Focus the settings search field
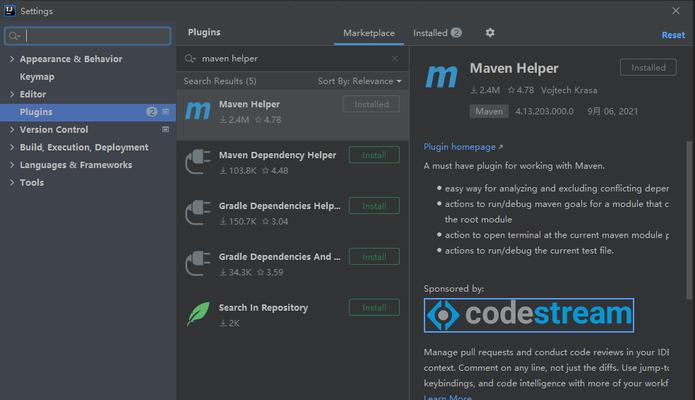The width and height of the screenshot is (695, 400). [x=87, y=36]
